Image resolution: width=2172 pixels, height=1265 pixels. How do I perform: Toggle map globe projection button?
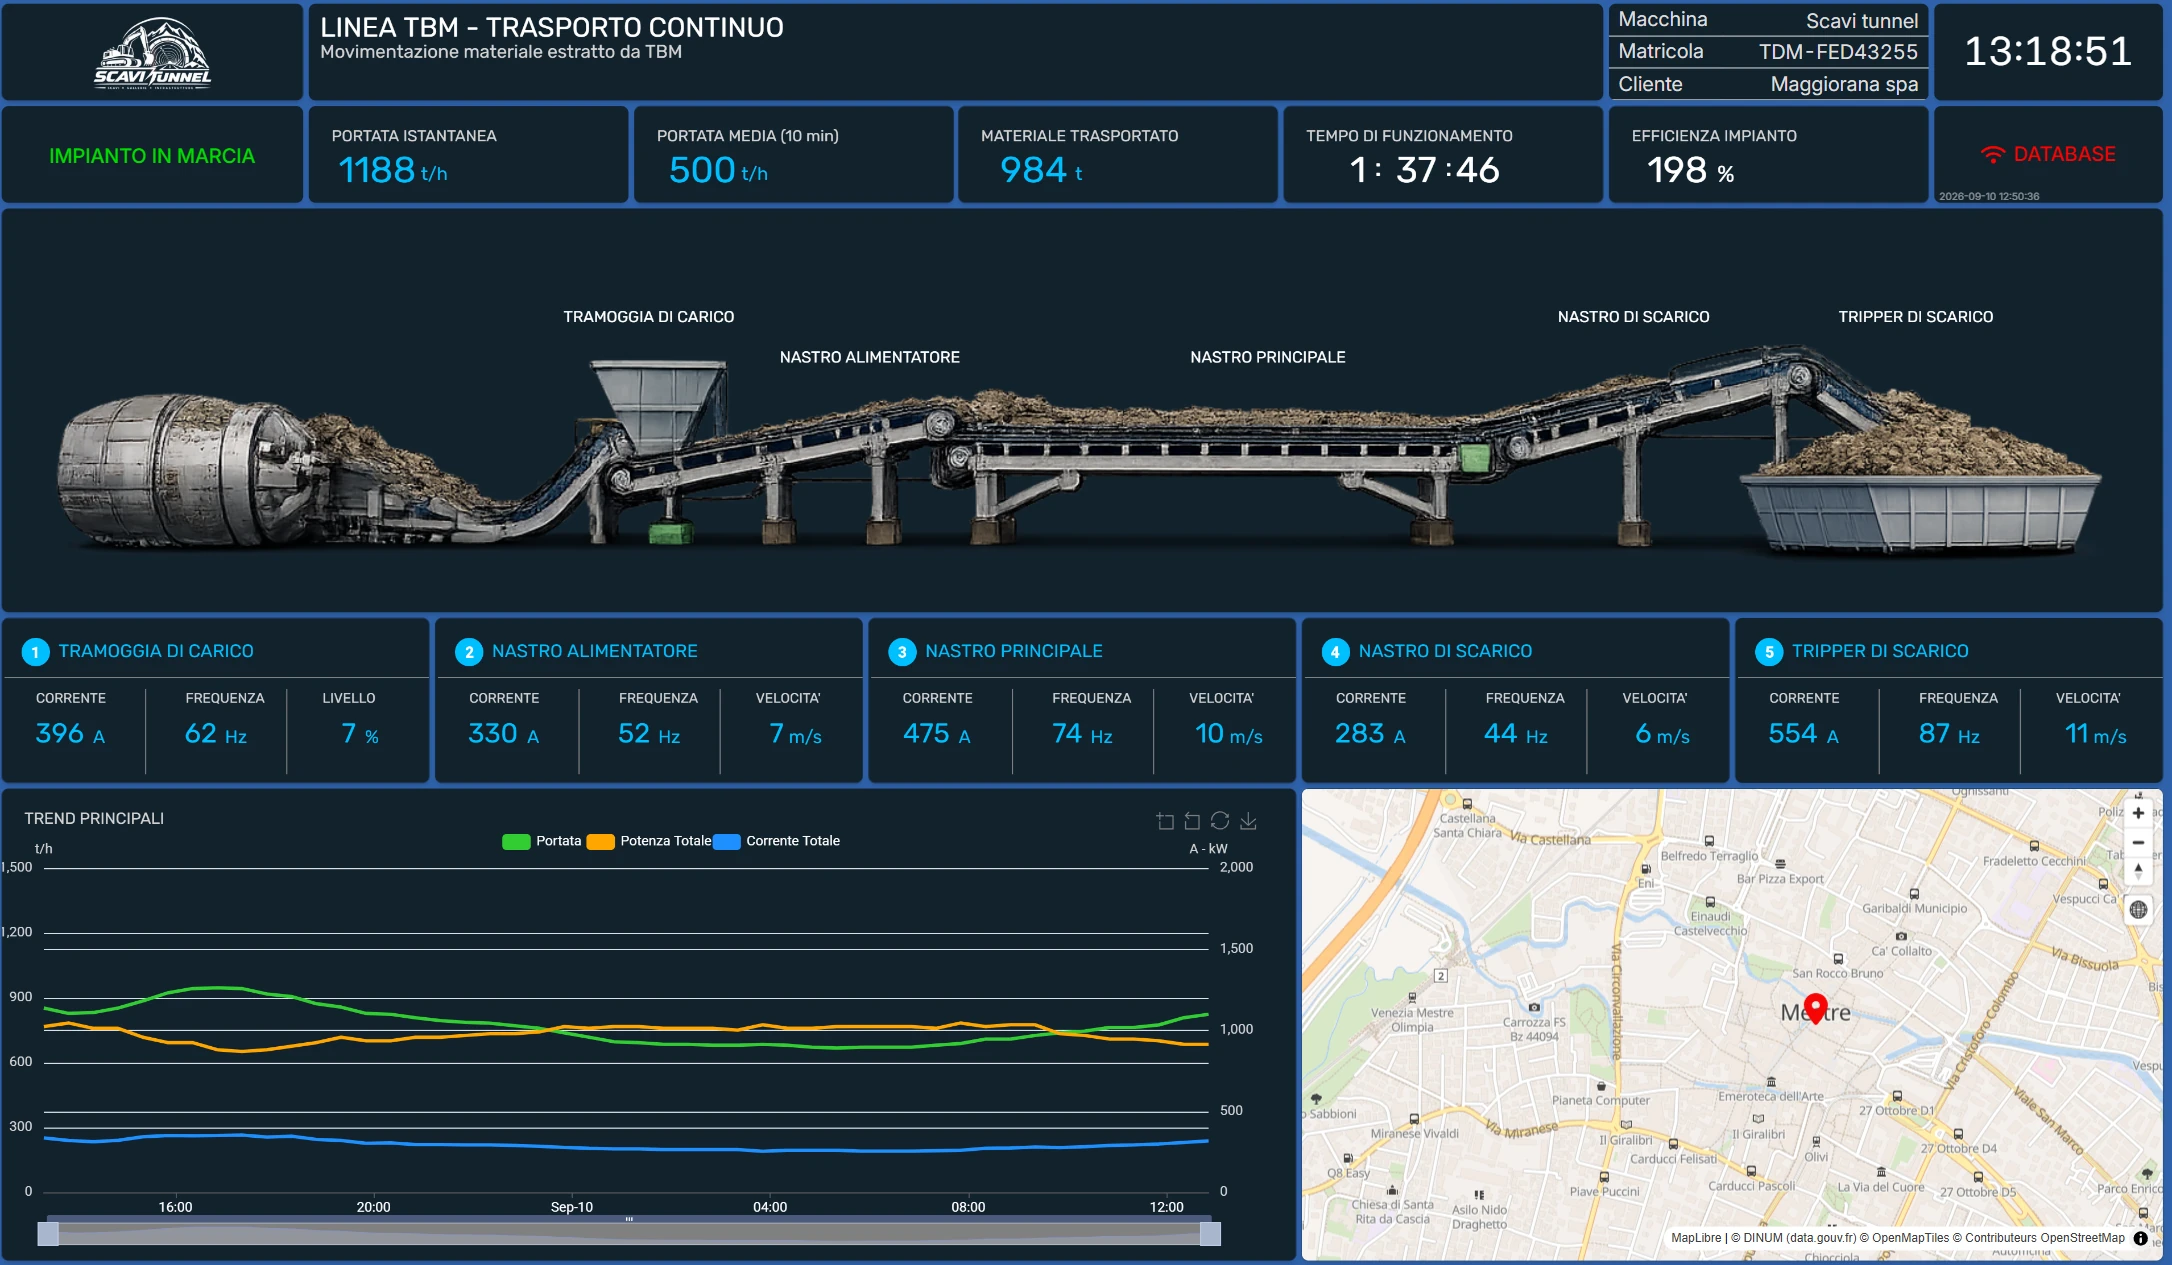point(2138,910)
